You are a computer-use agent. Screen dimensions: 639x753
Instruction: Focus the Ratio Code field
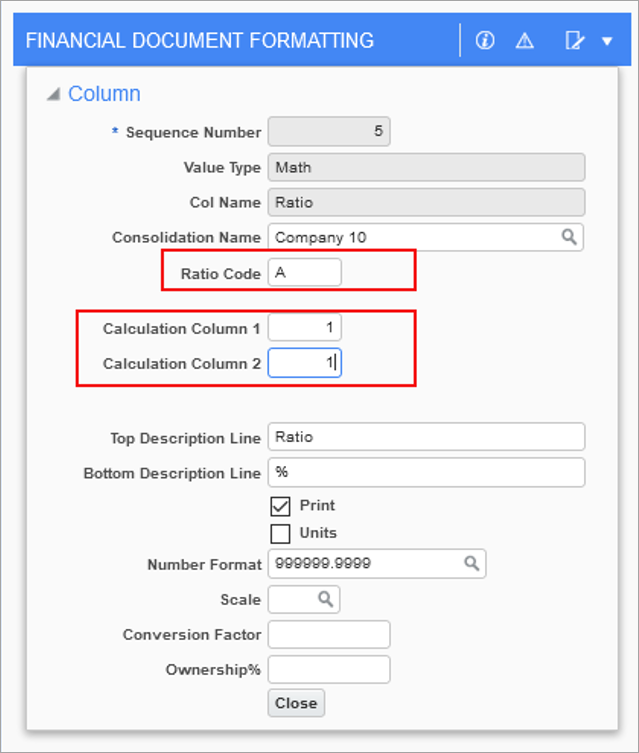click(x=304, y=272)
